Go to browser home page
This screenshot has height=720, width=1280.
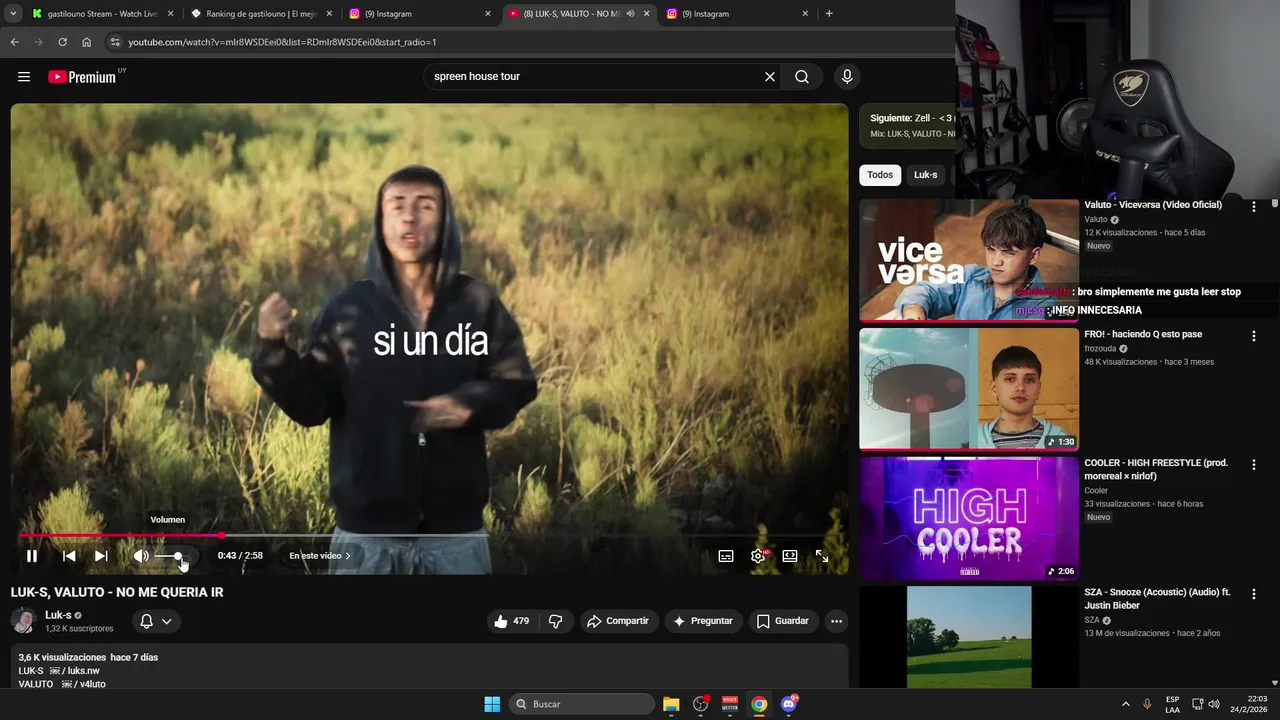[x=86, y=42]
